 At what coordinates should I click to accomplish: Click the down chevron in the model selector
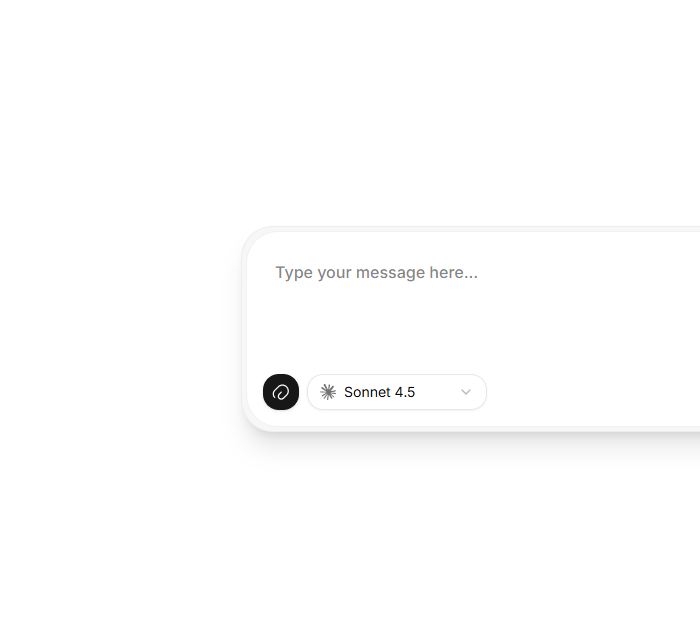tap(466, 392)
